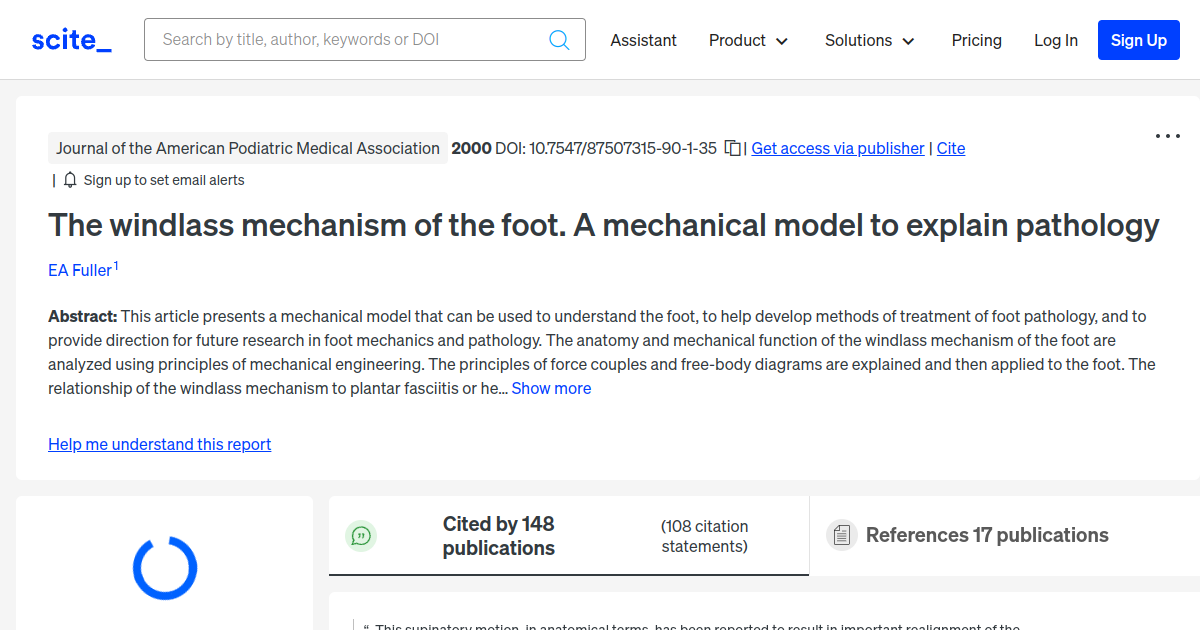Click Get access via publisher
Viewport: 1200px width, 630px height.
[x=837, y=148]
